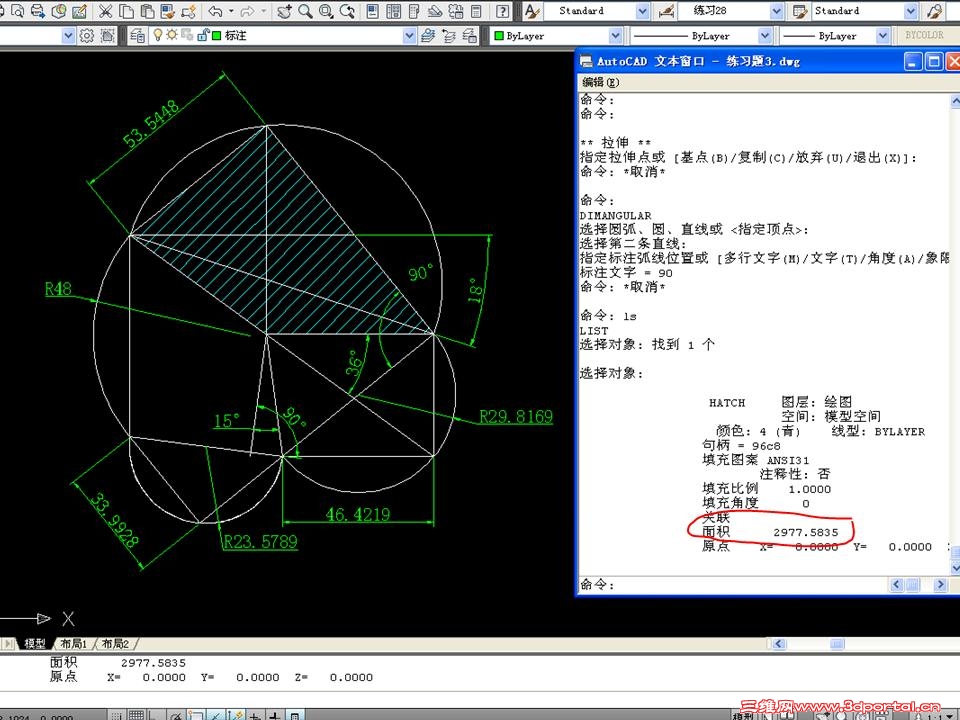This screenshot has width=960, height=720.
Task: Switch to the 模型 tab
Action: click(35, 643)
